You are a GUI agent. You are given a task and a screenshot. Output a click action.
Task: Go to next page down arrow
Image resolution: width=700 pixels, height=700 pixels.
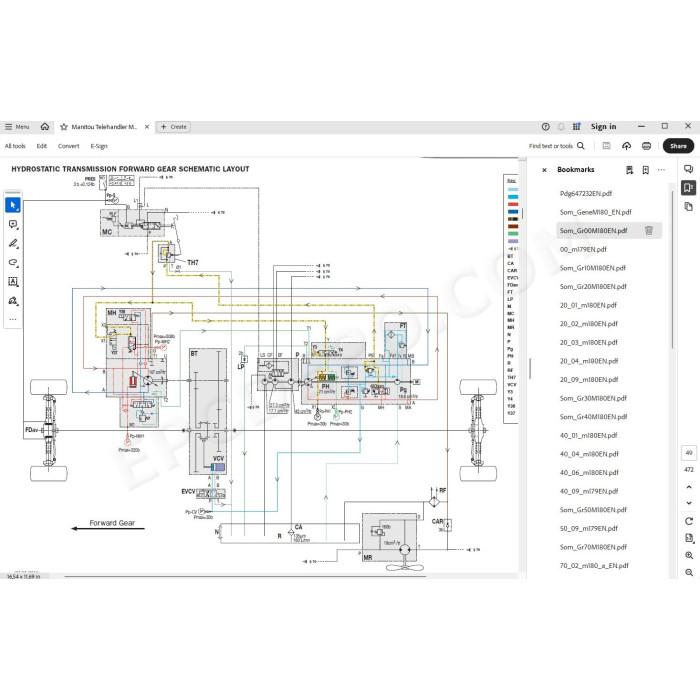[689, 503]
